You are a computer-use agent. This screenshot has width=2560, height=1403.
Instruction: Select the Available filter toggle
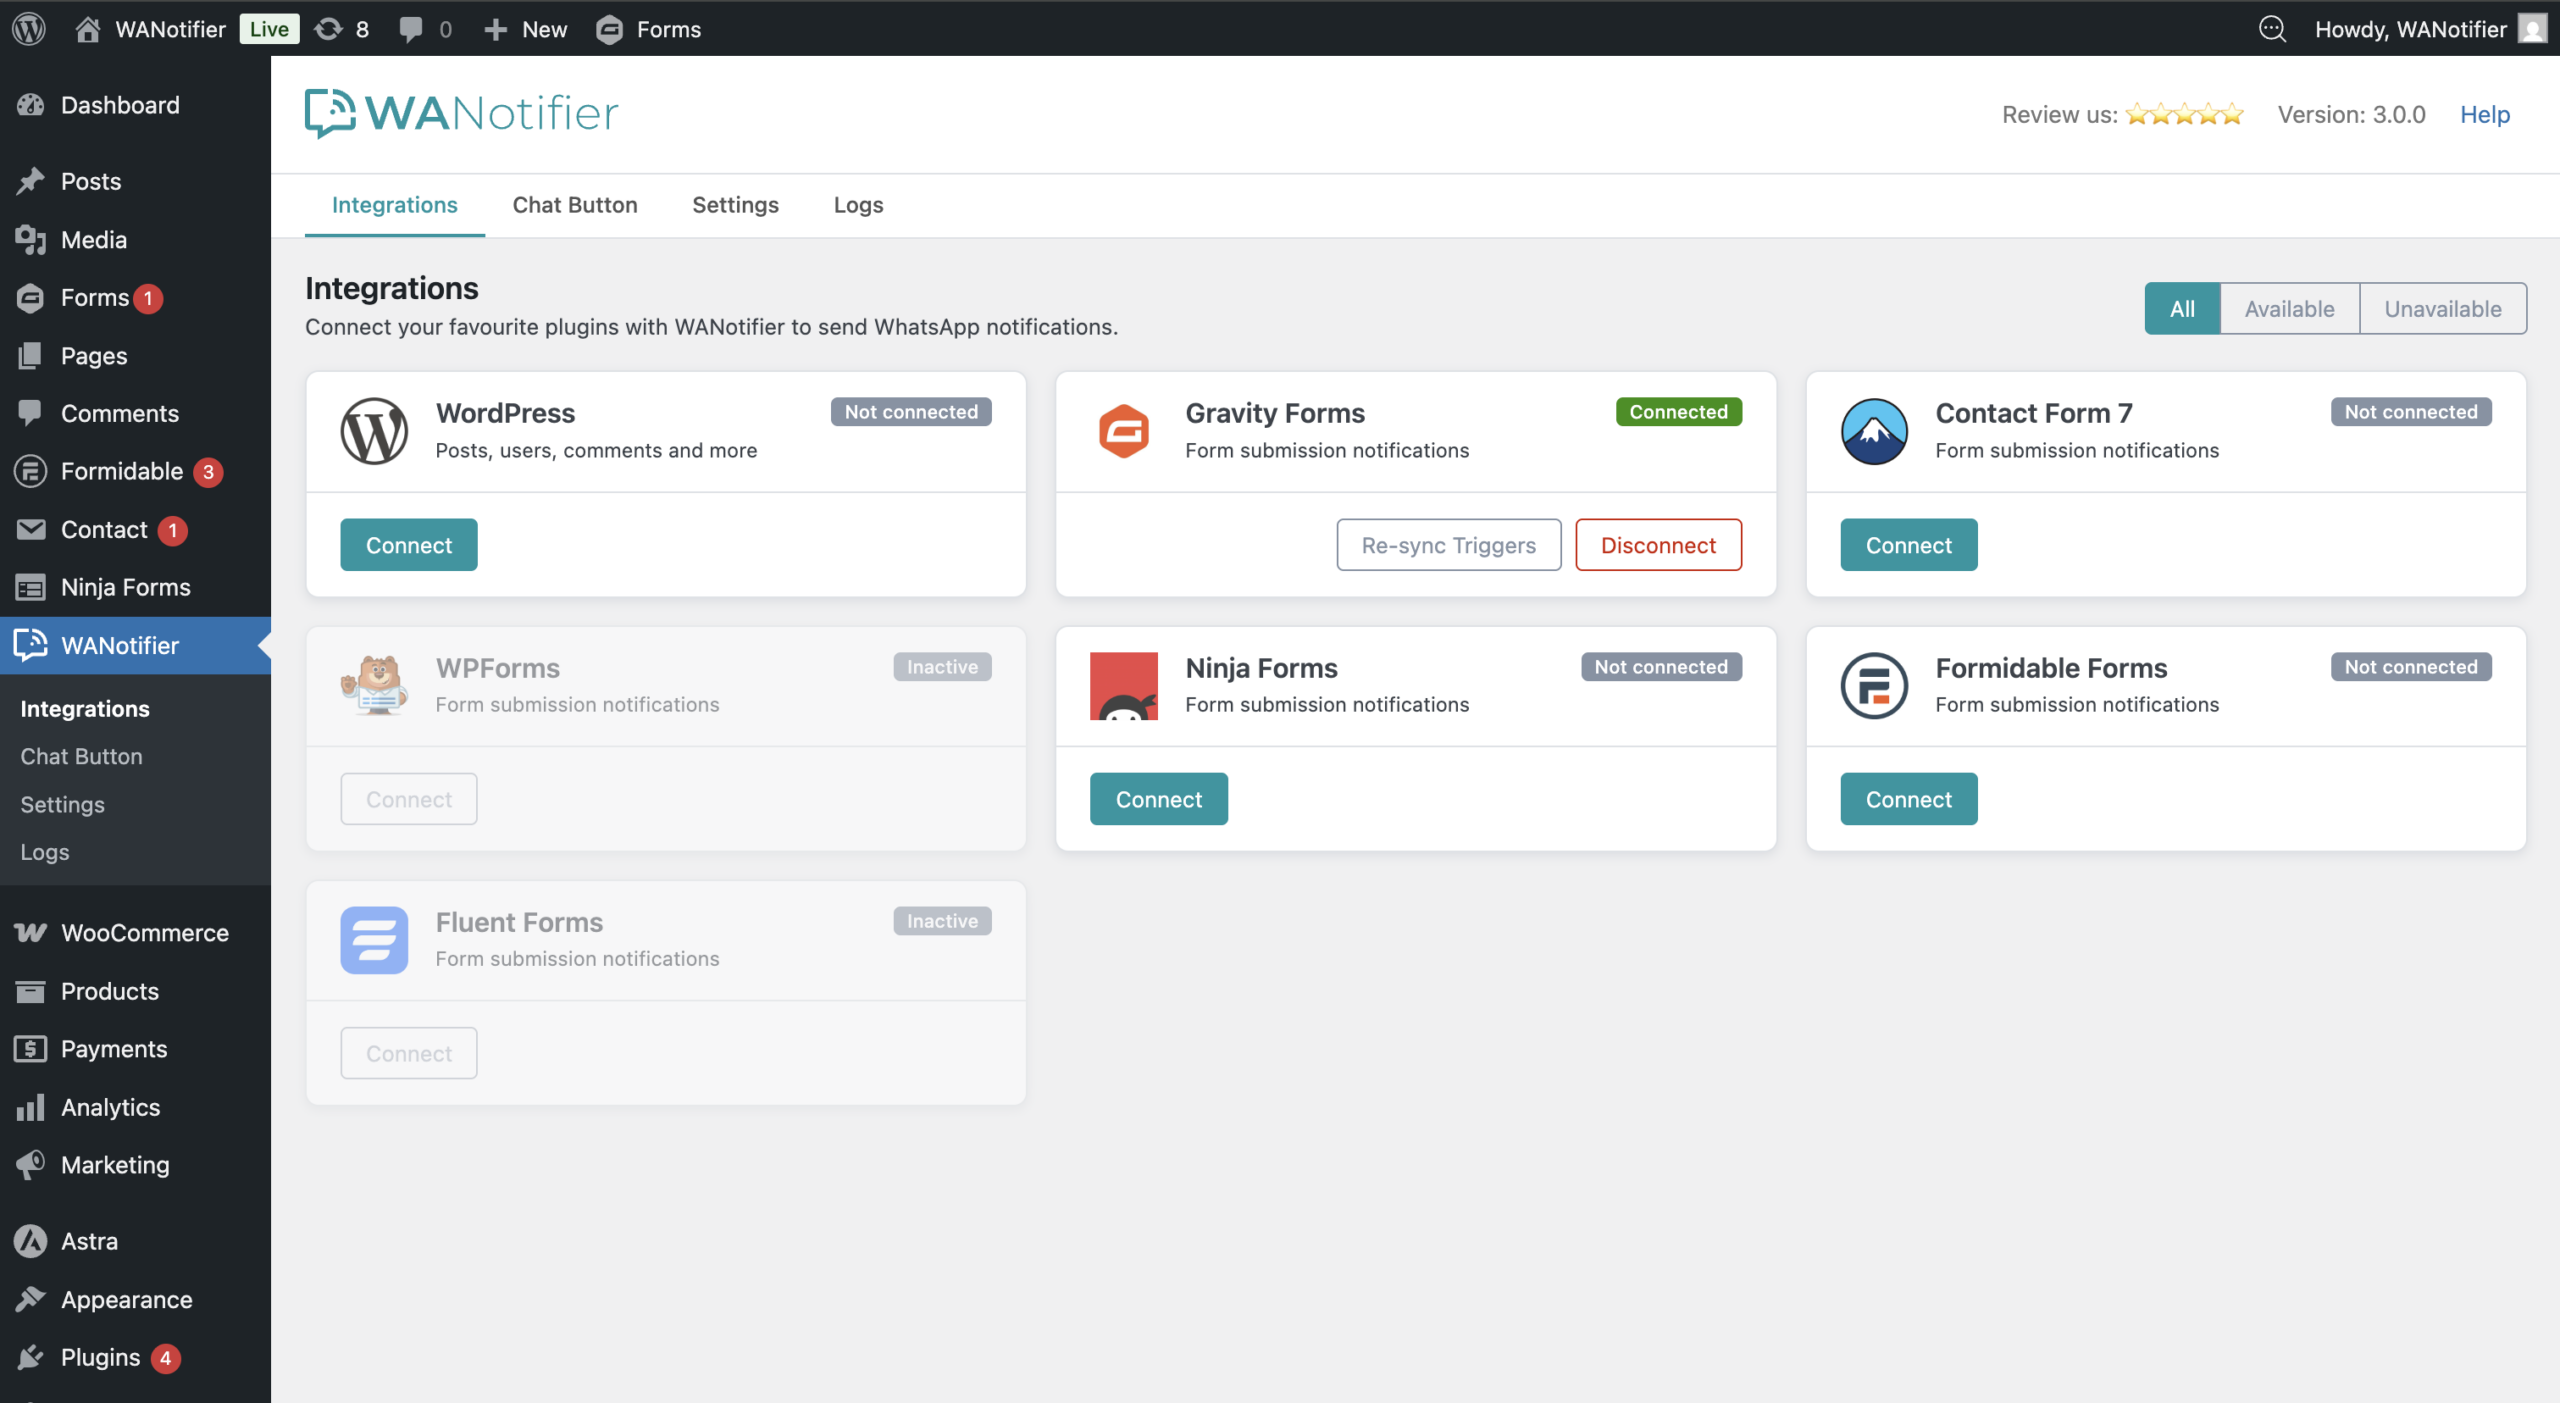(x=2288, y=309)
